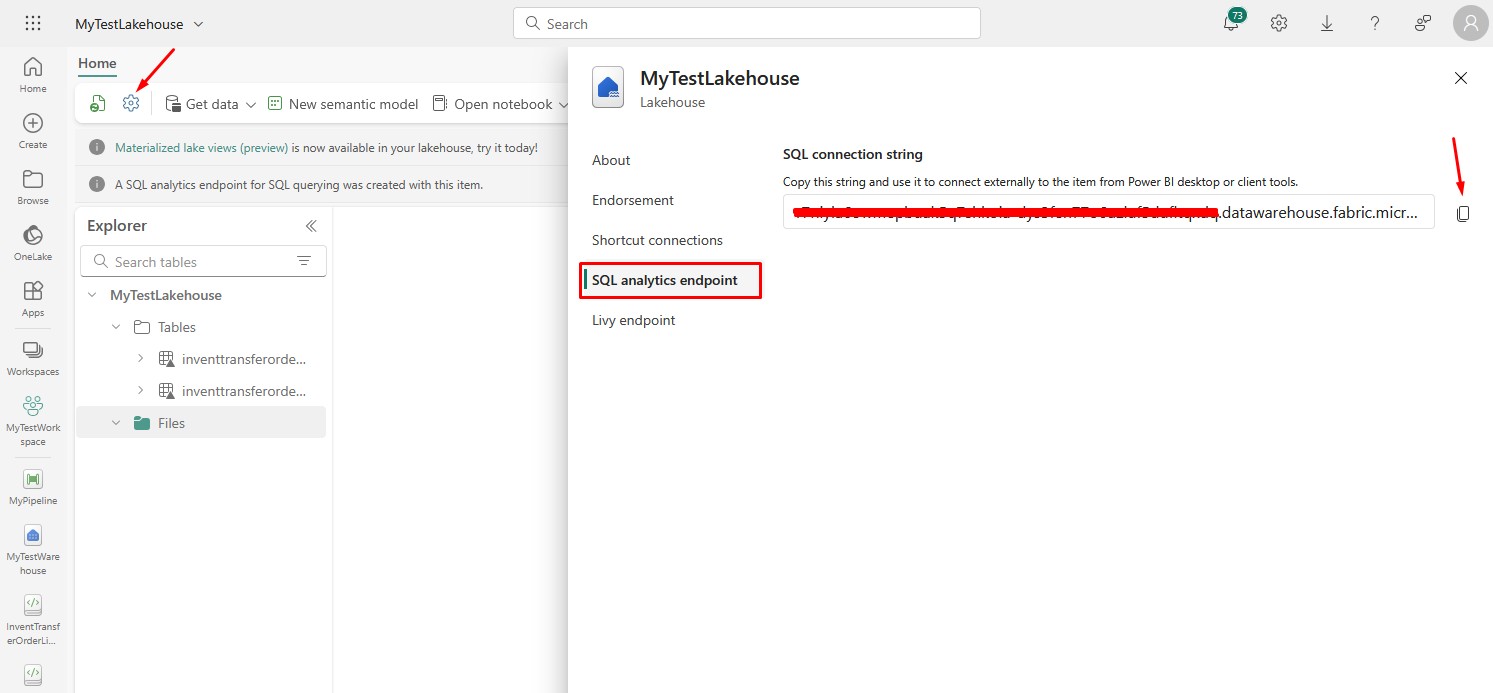Toggle the Files folder chevron

pyautogui.click(x=116, y=423)
